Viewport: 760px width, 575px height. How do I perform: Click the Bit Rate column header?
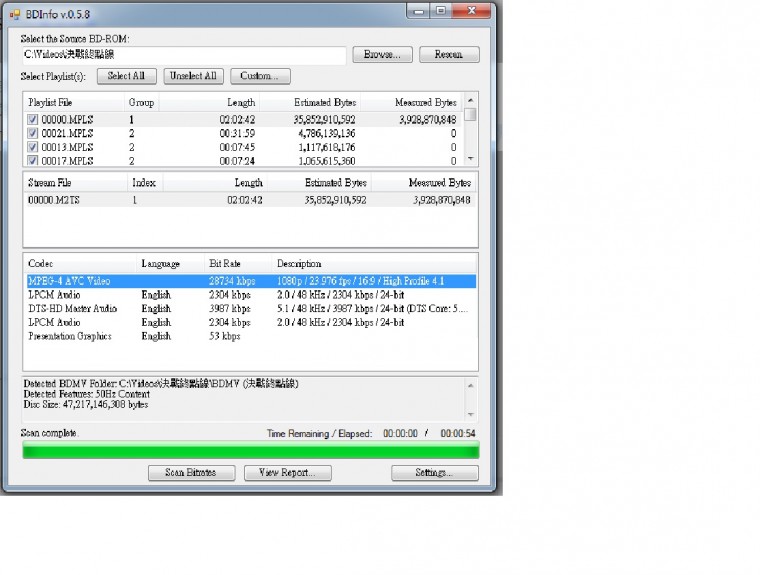click(x=238, y=264)
